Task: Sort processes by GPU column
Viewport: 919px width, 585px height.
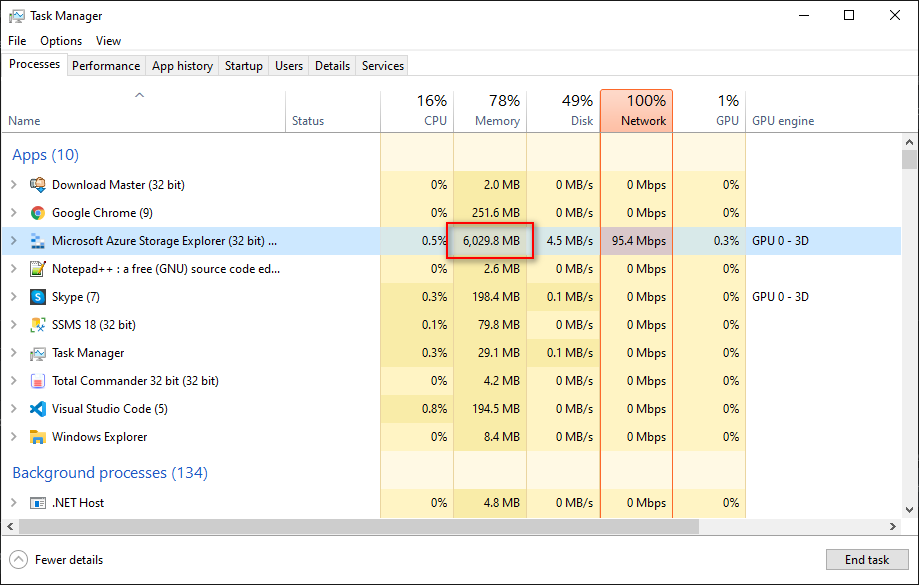Action: 709,111
